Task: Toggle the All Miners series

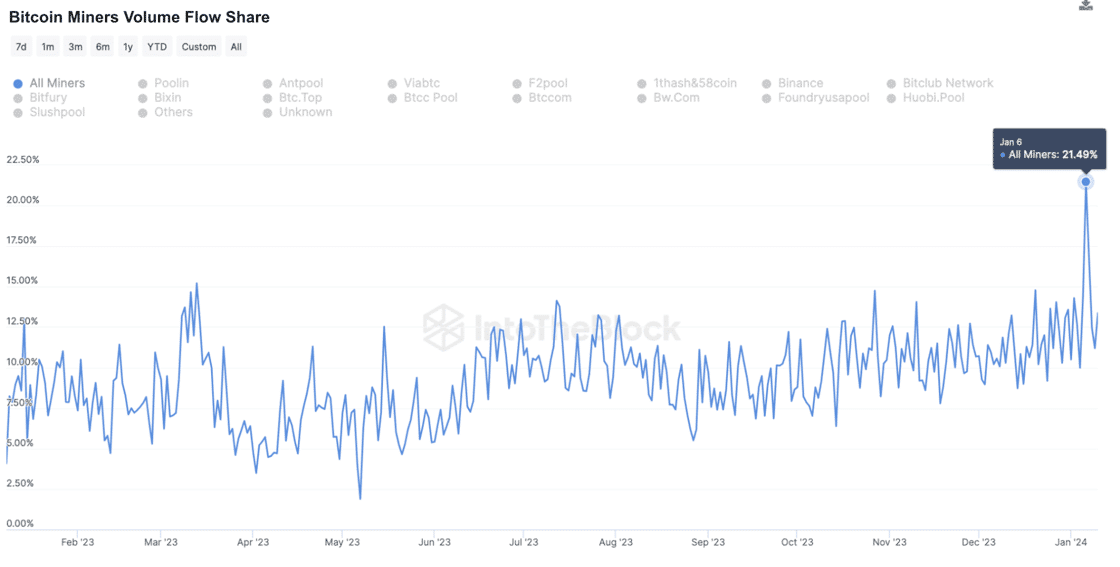Action: coord(49,83)
